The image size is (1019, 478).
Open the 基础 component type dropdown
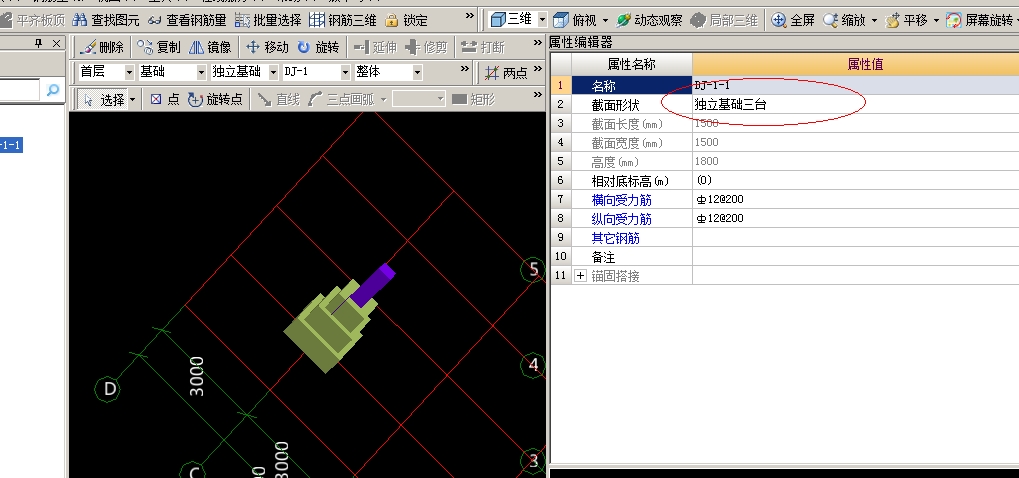pos(201,72)
